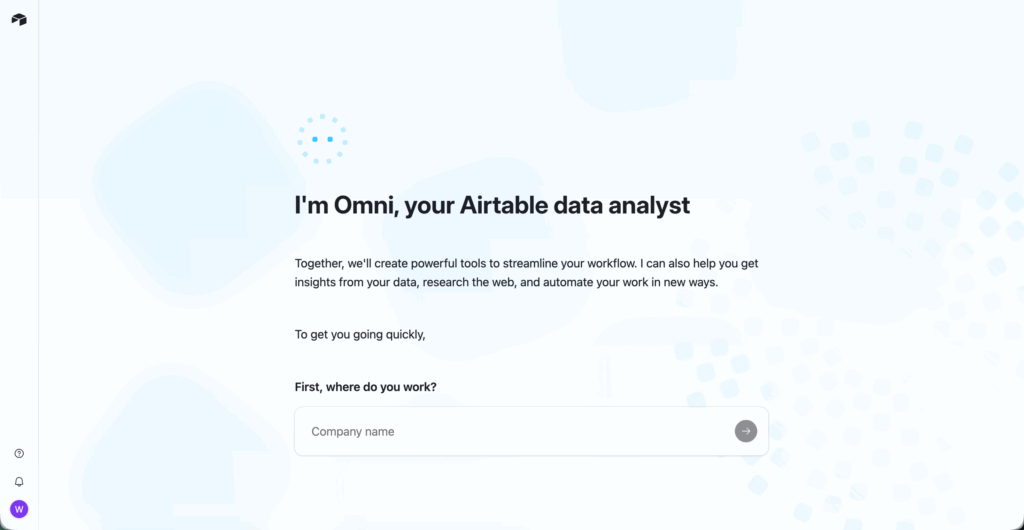
Task: Open the notifications bell
Action: pyautogui.click(x=19, y=482)
